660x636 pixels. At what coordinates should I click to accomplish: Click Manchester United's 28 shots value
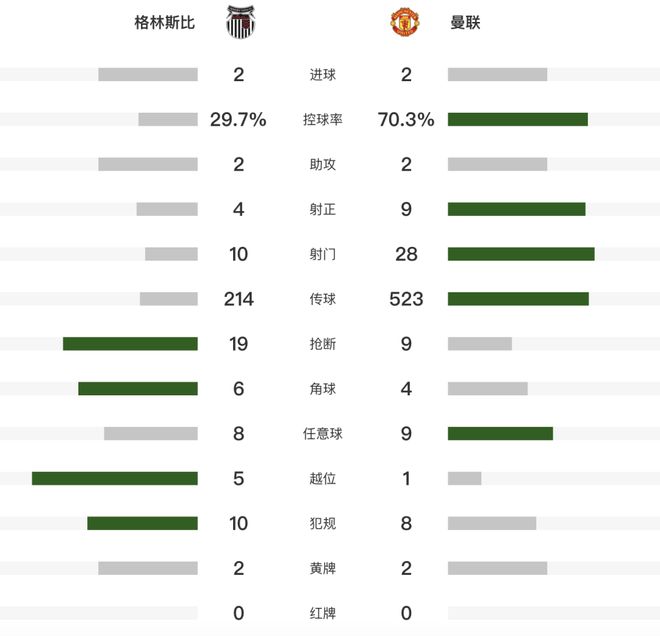coord(406,254)
